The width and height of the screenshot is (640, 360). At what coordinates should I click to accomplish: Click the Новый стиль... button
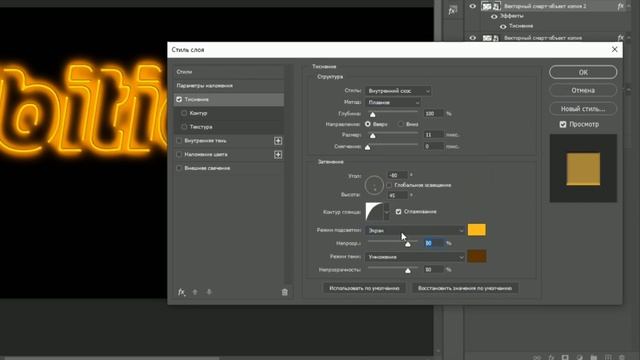(583, 109)
